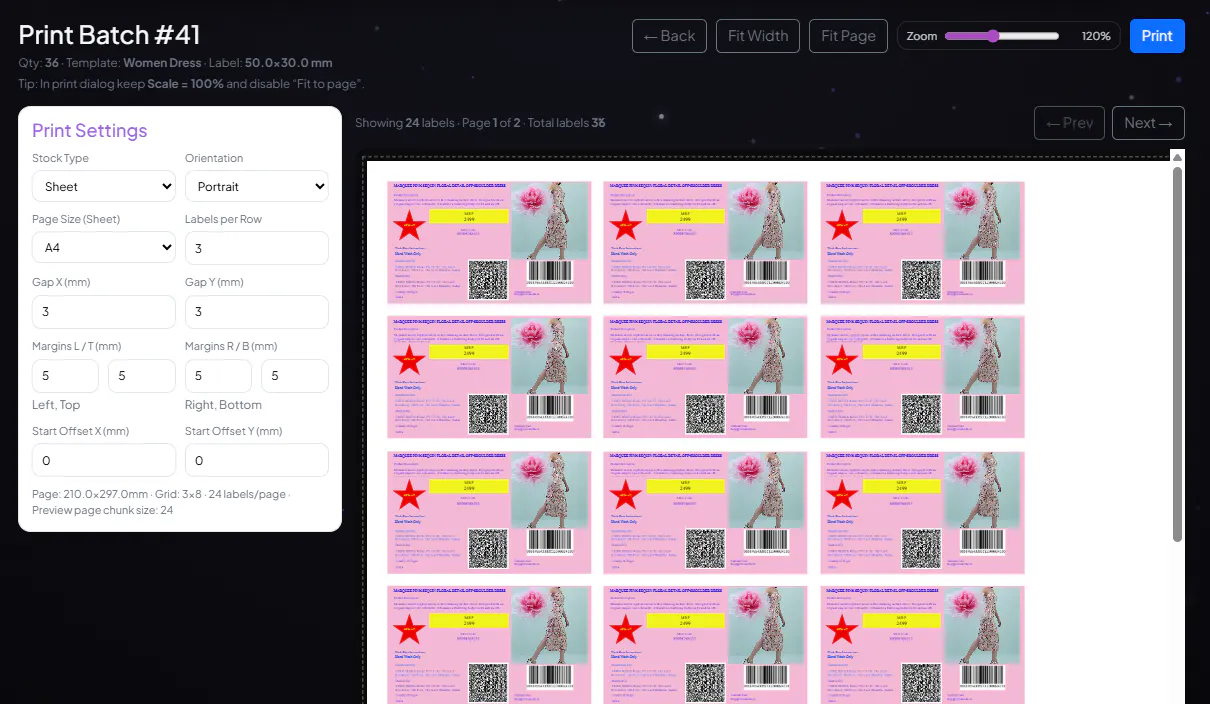Go to the Next page
This screenshot has height=704, width=1210.
1148,123
